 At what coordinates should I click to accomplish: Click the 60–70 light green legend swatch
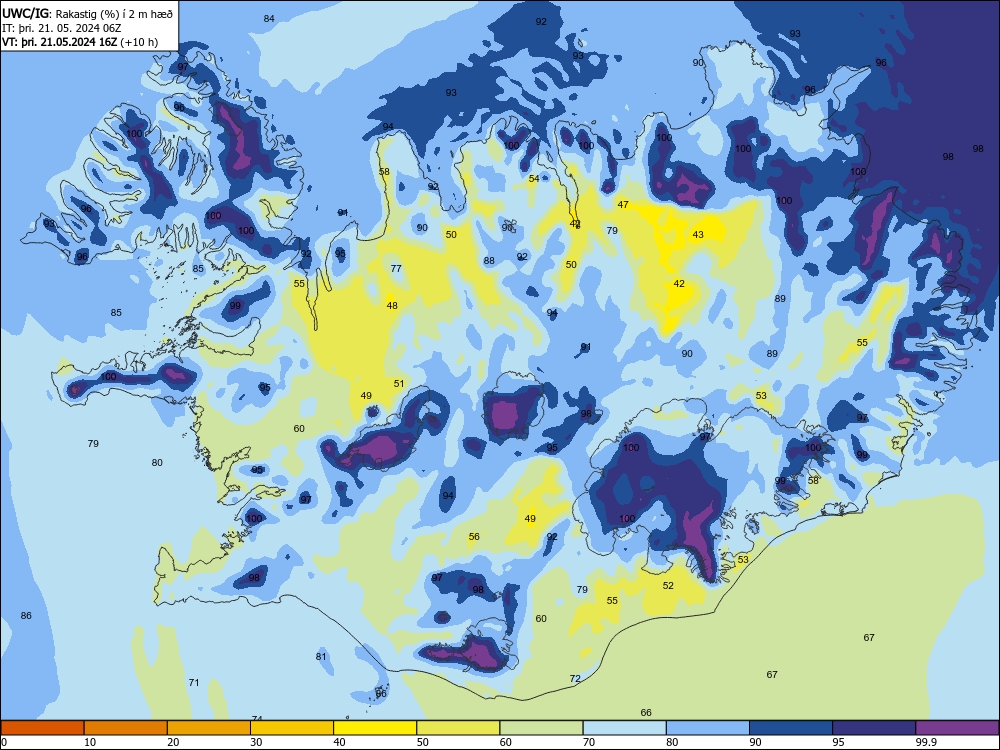click(x=541, y=728)
